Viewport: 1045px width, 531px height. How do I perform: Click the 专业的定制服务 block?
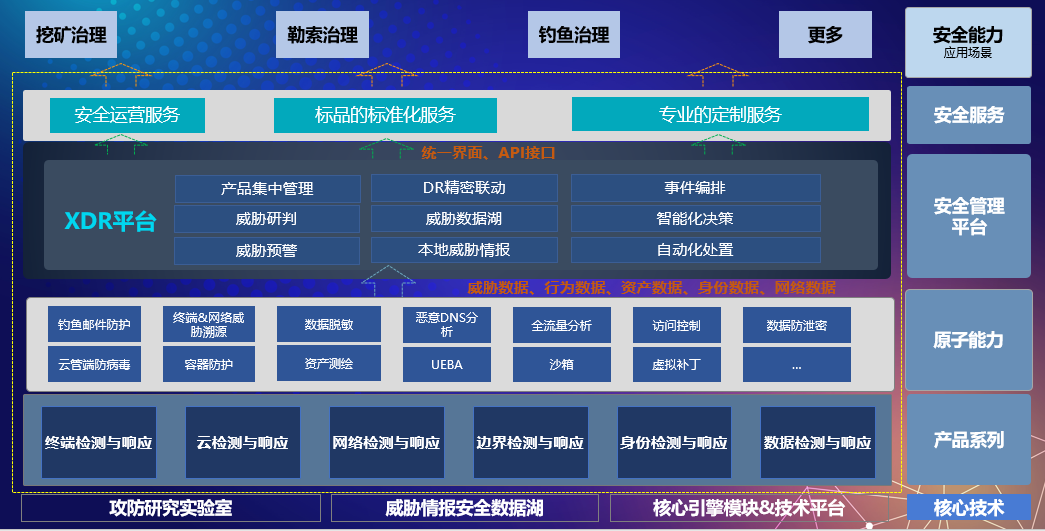(720, 115)
